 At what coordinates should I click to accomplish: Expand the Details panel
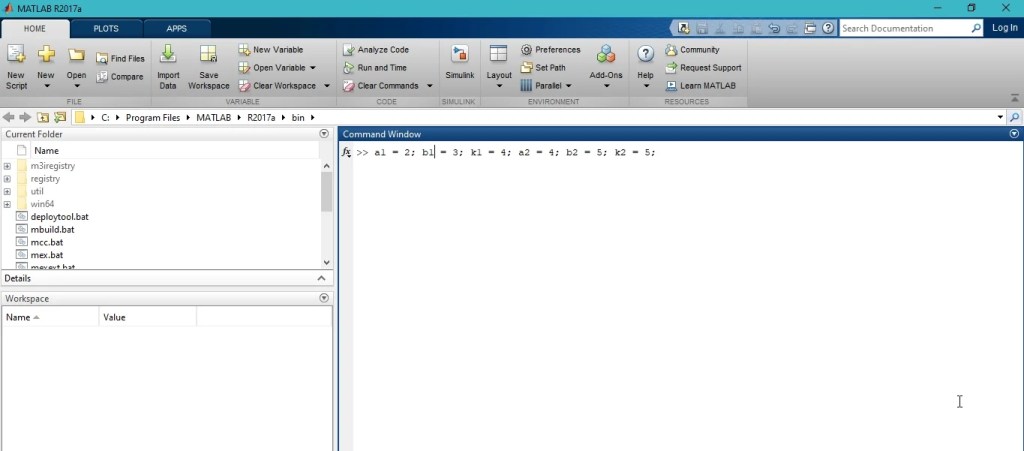tap(321, 279)
